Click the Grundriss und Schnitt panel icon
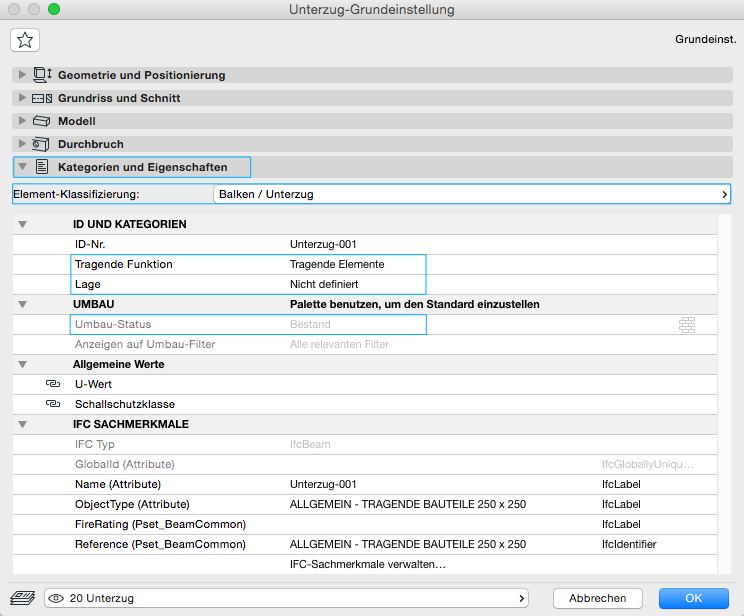Image resolution: width=744 pixels, height=616 pixels. click(x=42, y=98)
